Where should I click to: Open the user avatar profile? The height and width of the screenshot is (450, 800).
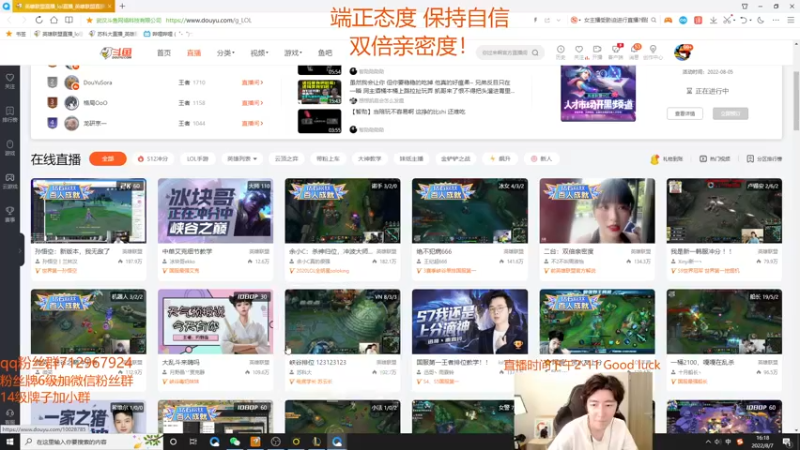682,52
